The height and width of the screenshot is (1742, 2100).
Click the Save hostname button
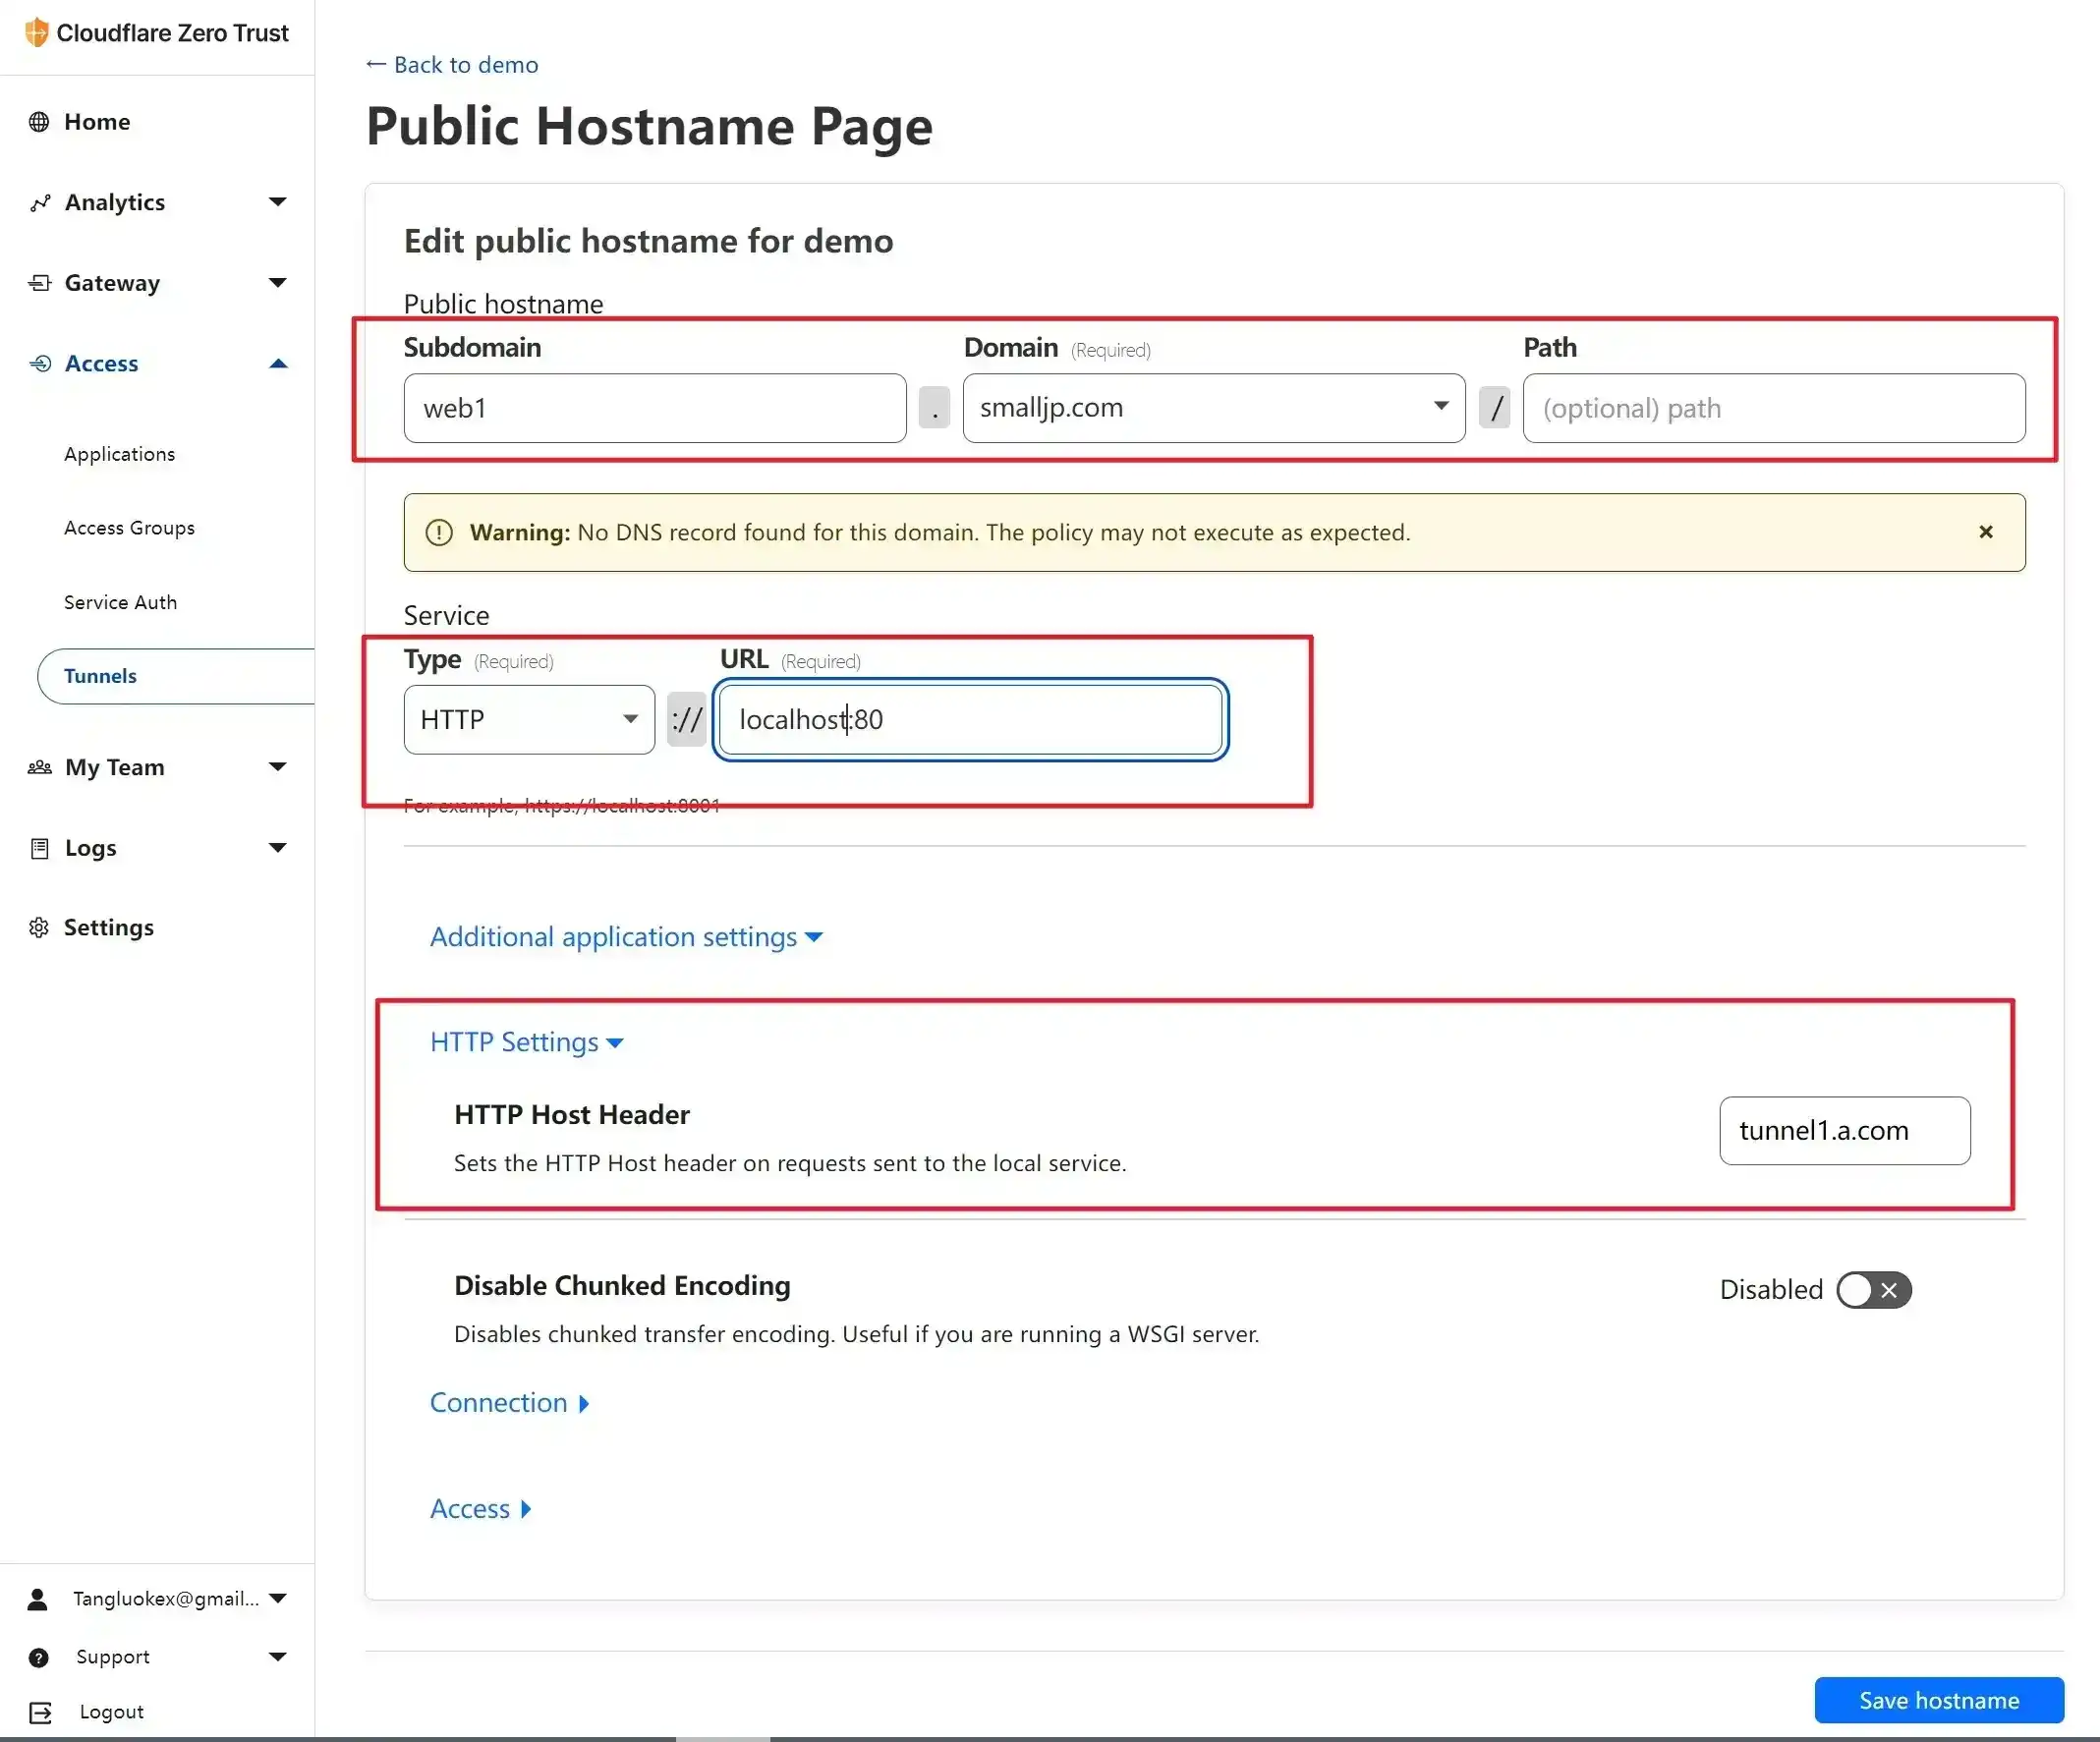click(1938, 1700)
